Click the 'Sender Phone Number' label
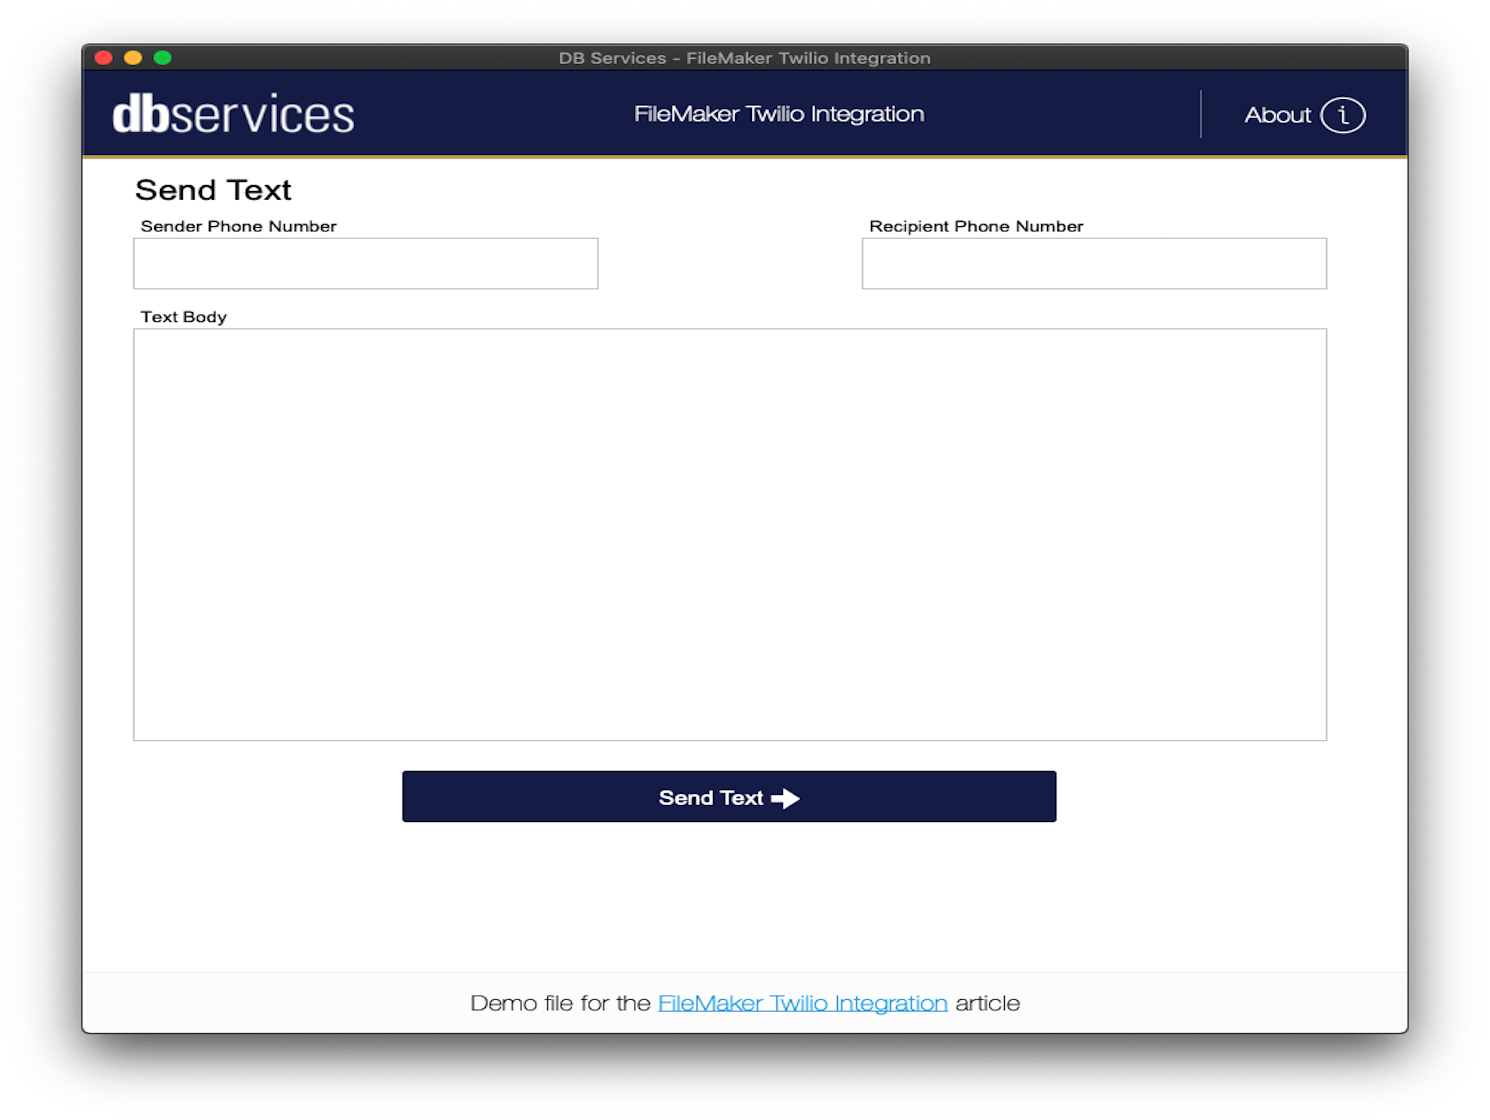This screenshot has height=1120, width=1490. (239, 226)
